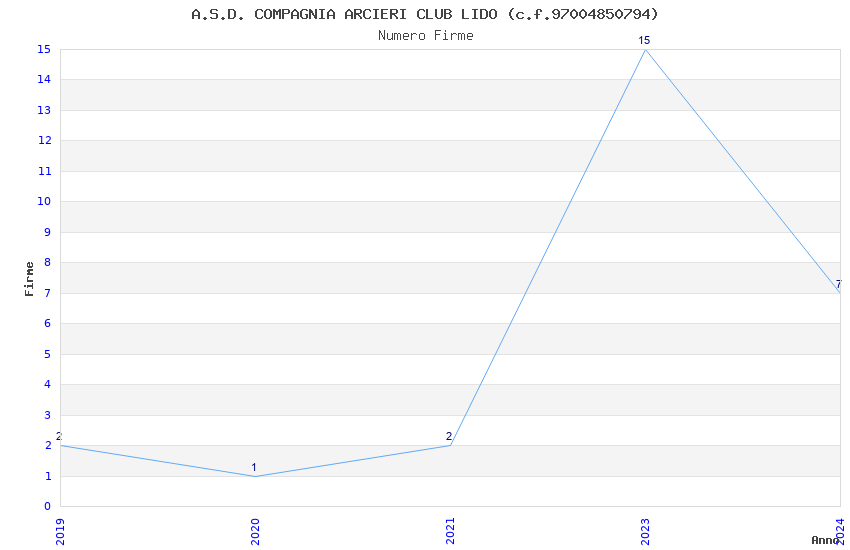Image resolution: width=850 pixels, height=550 pixels.
Task: Select the 2020 x-axis year label
Action: pyautogui.click(x=255, y=532)
